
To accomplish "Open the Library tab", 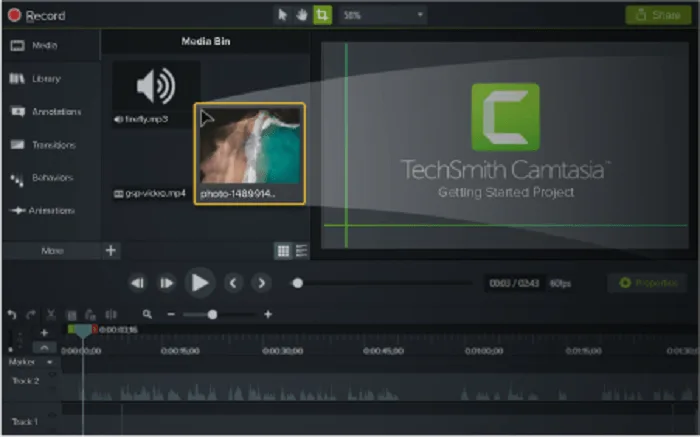I will [x=35, y=79].
